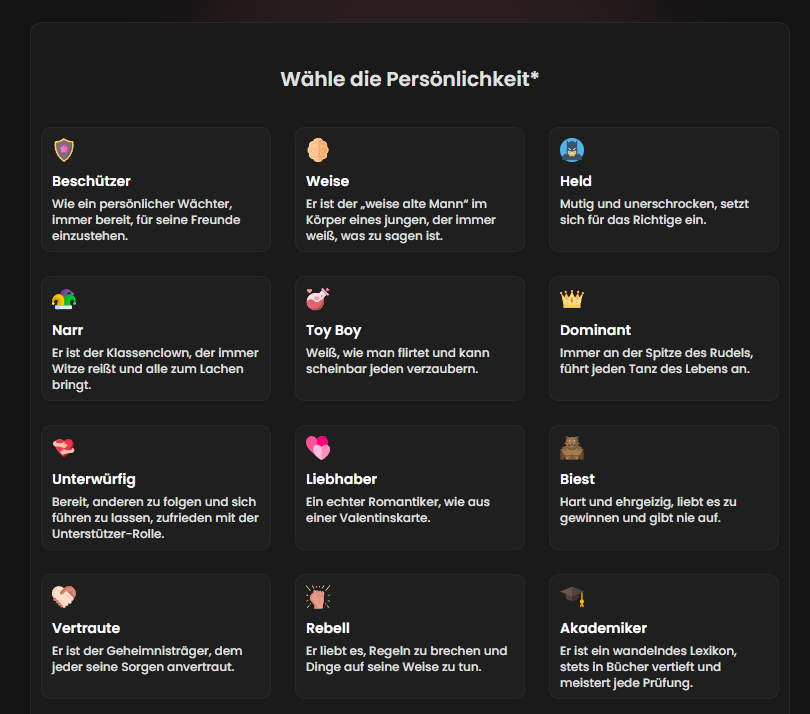The height and width of the screenshot is (714, 810).
Task: Click the shield icon on Beschützer card
Action: click(64, 150)
